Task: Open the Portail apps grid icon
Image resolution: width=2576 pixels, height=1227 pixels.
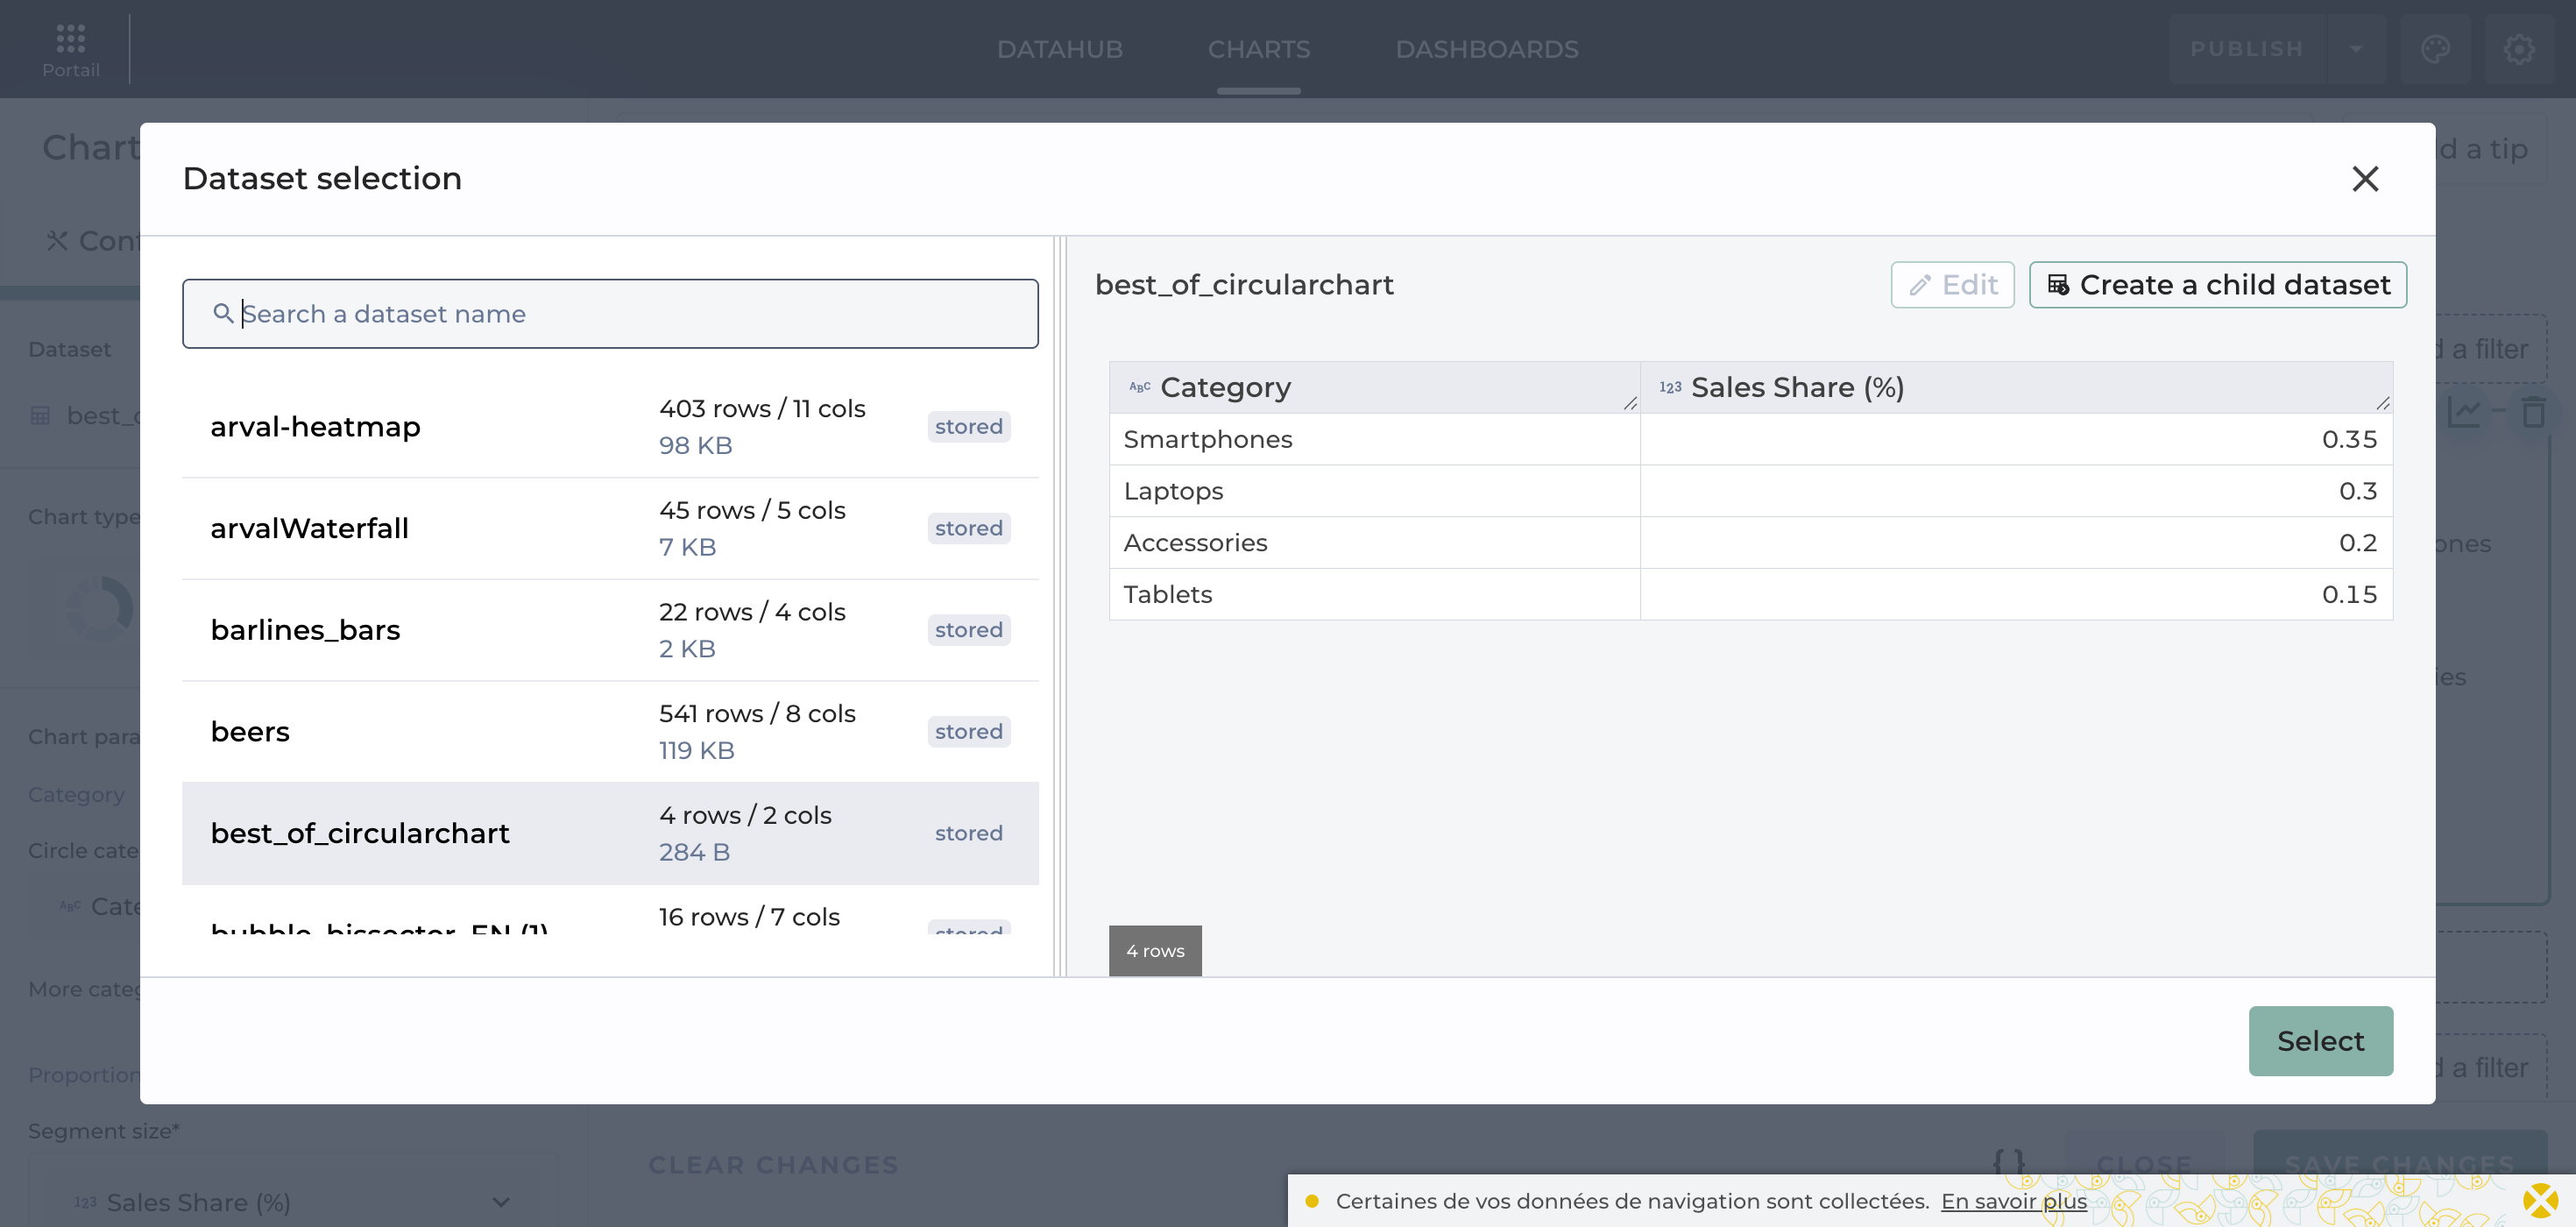Action: click(x=70, y=39)
